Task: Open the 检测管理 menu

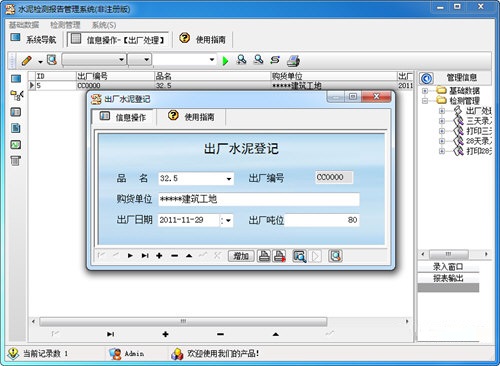Action: click(65, 25)
